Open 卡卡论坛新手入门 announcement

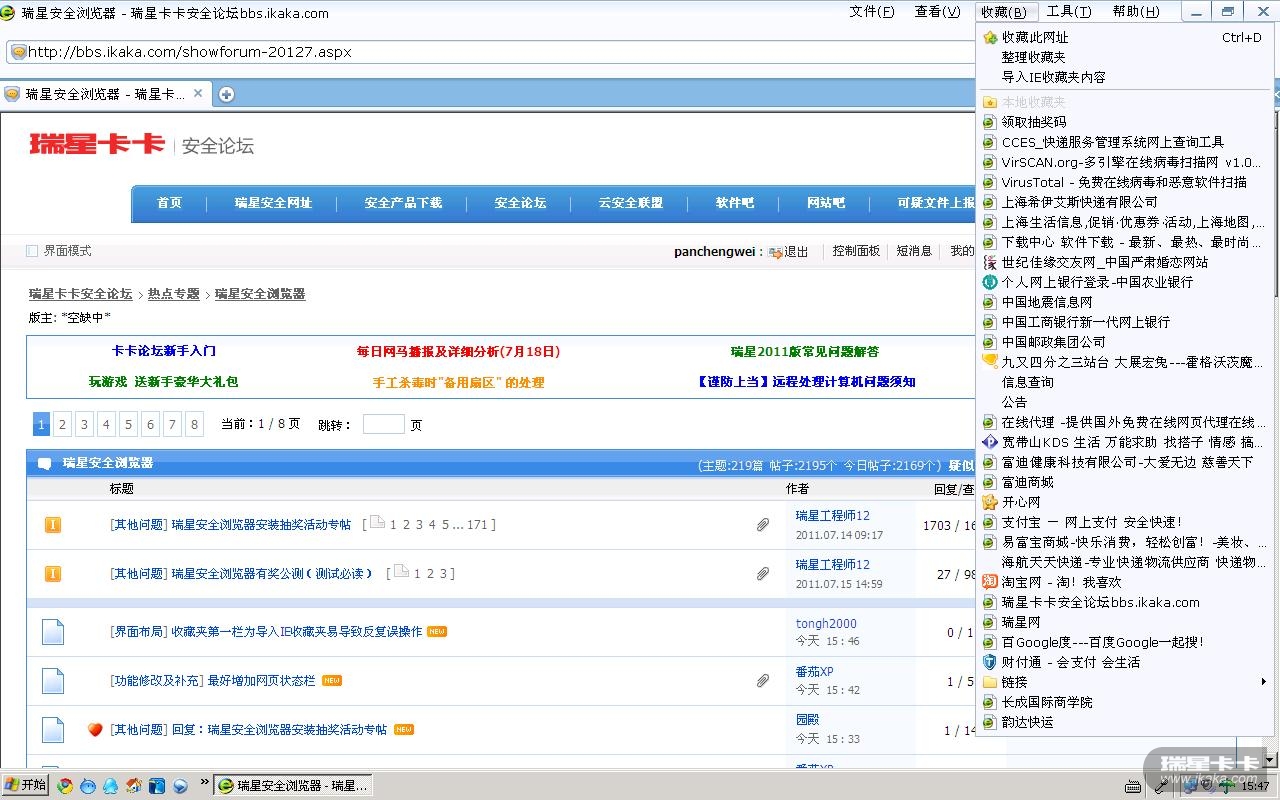[164, 351]
